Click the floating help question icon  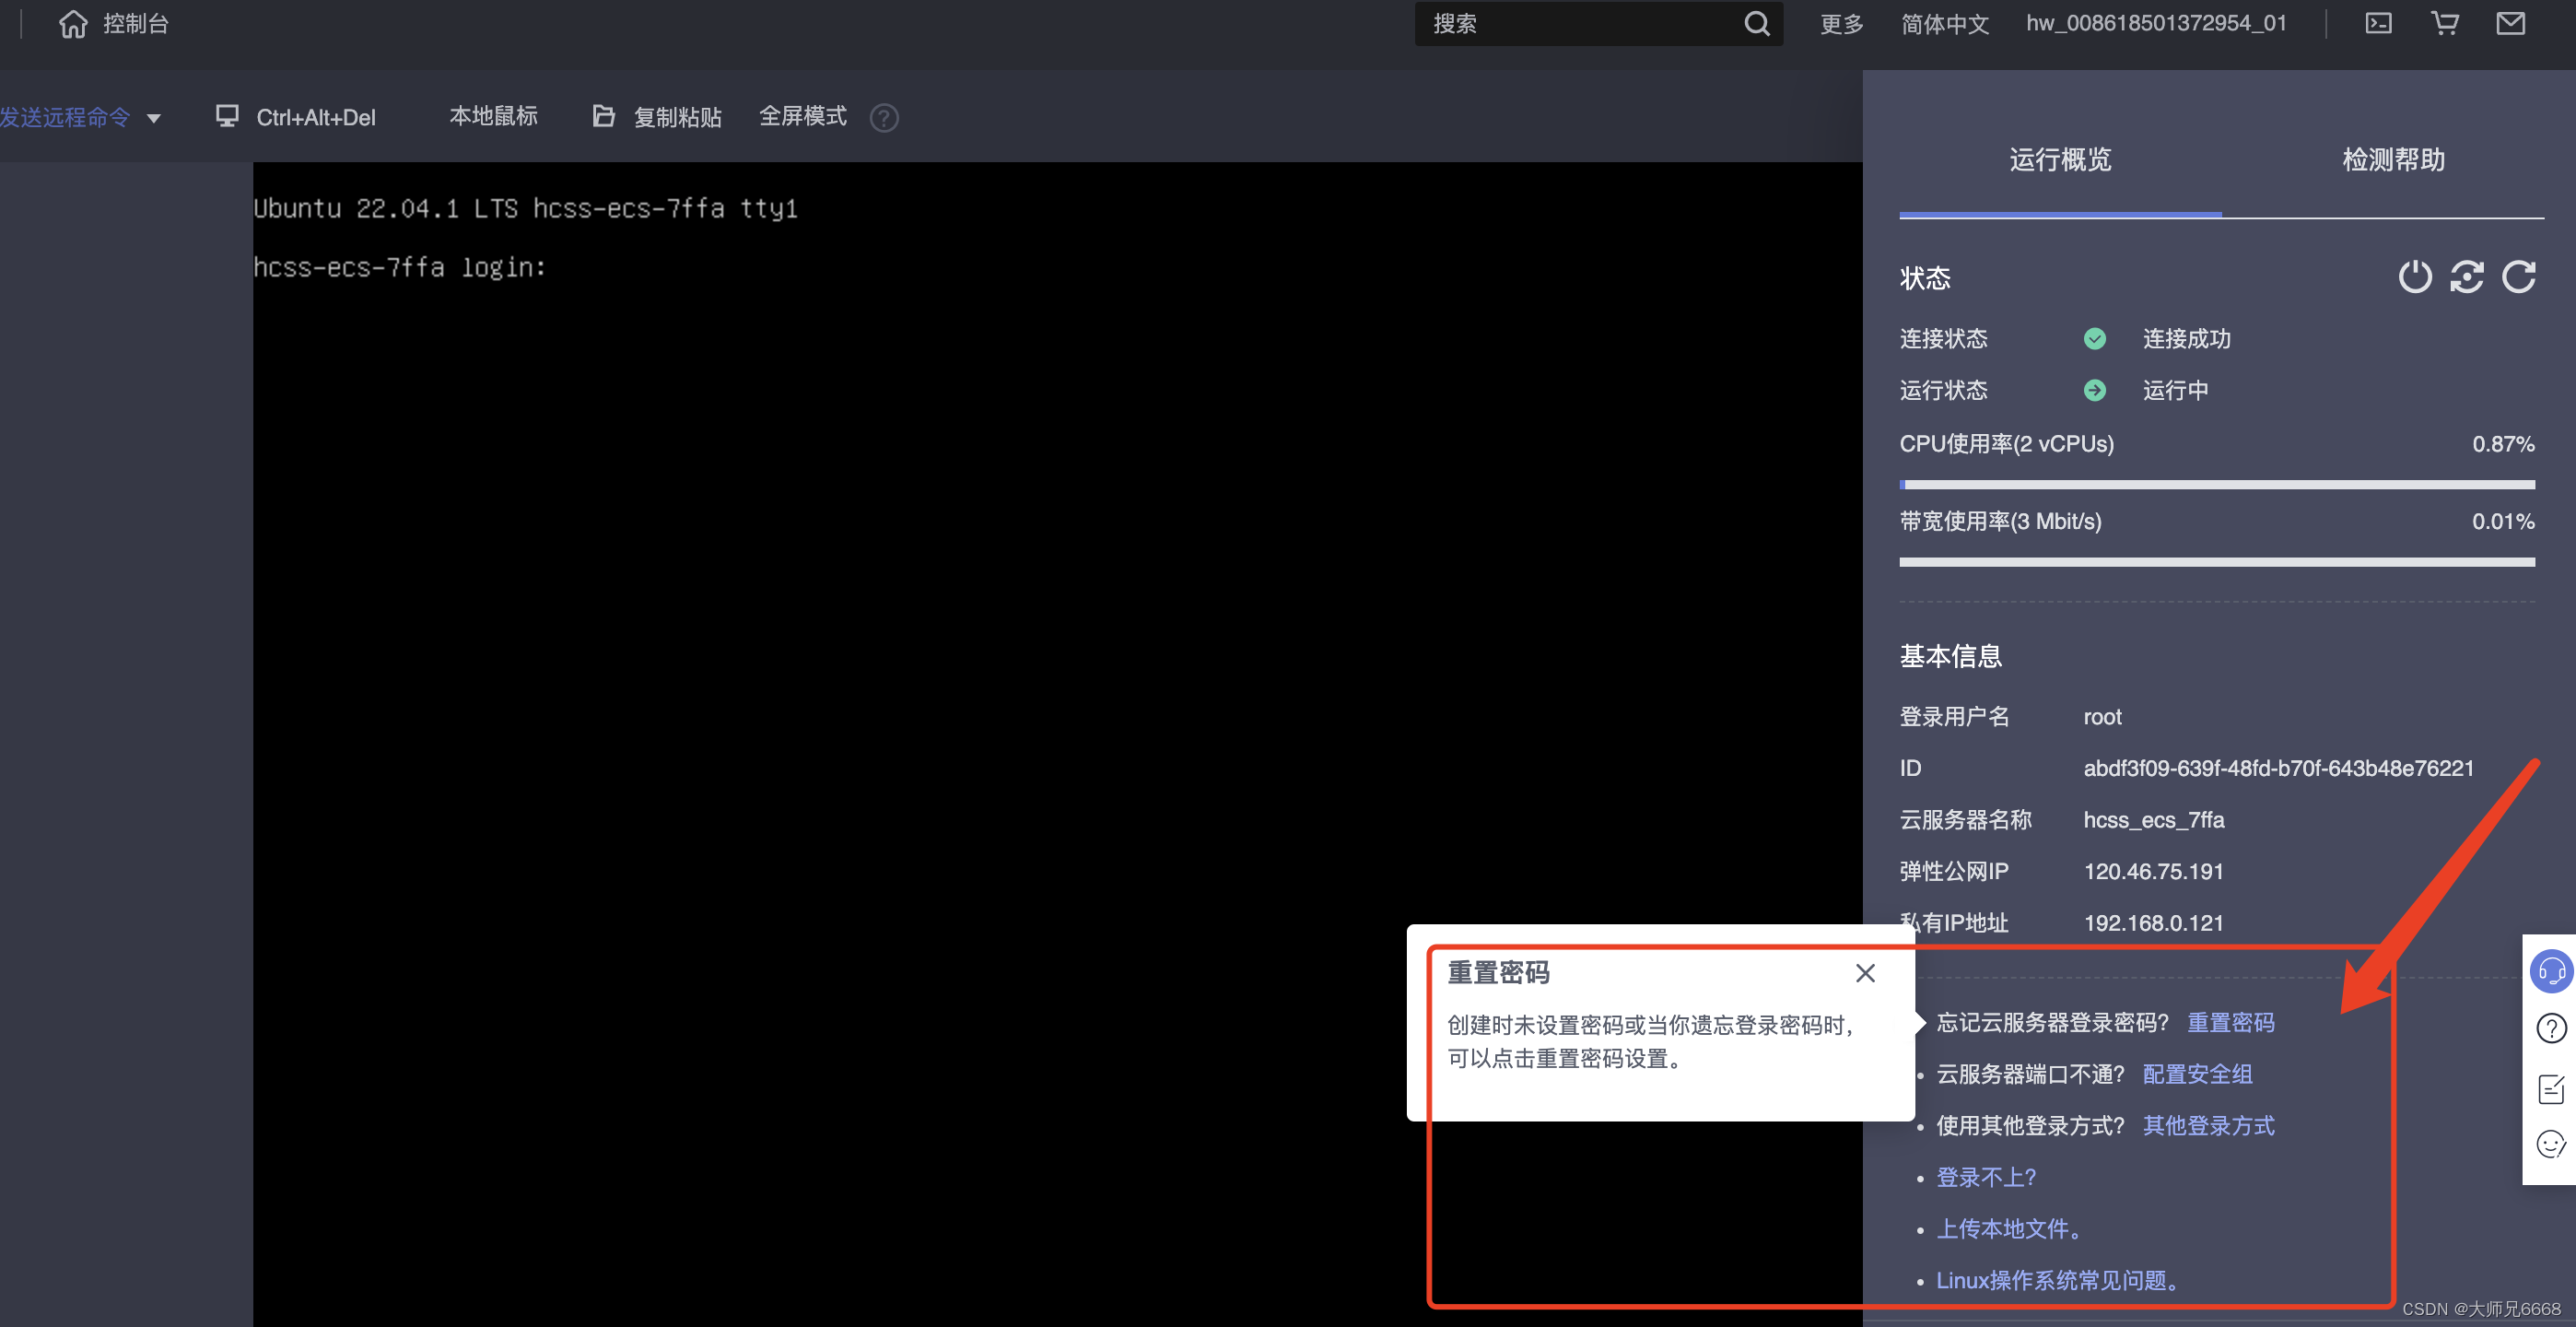(x=2551, y=1028)
